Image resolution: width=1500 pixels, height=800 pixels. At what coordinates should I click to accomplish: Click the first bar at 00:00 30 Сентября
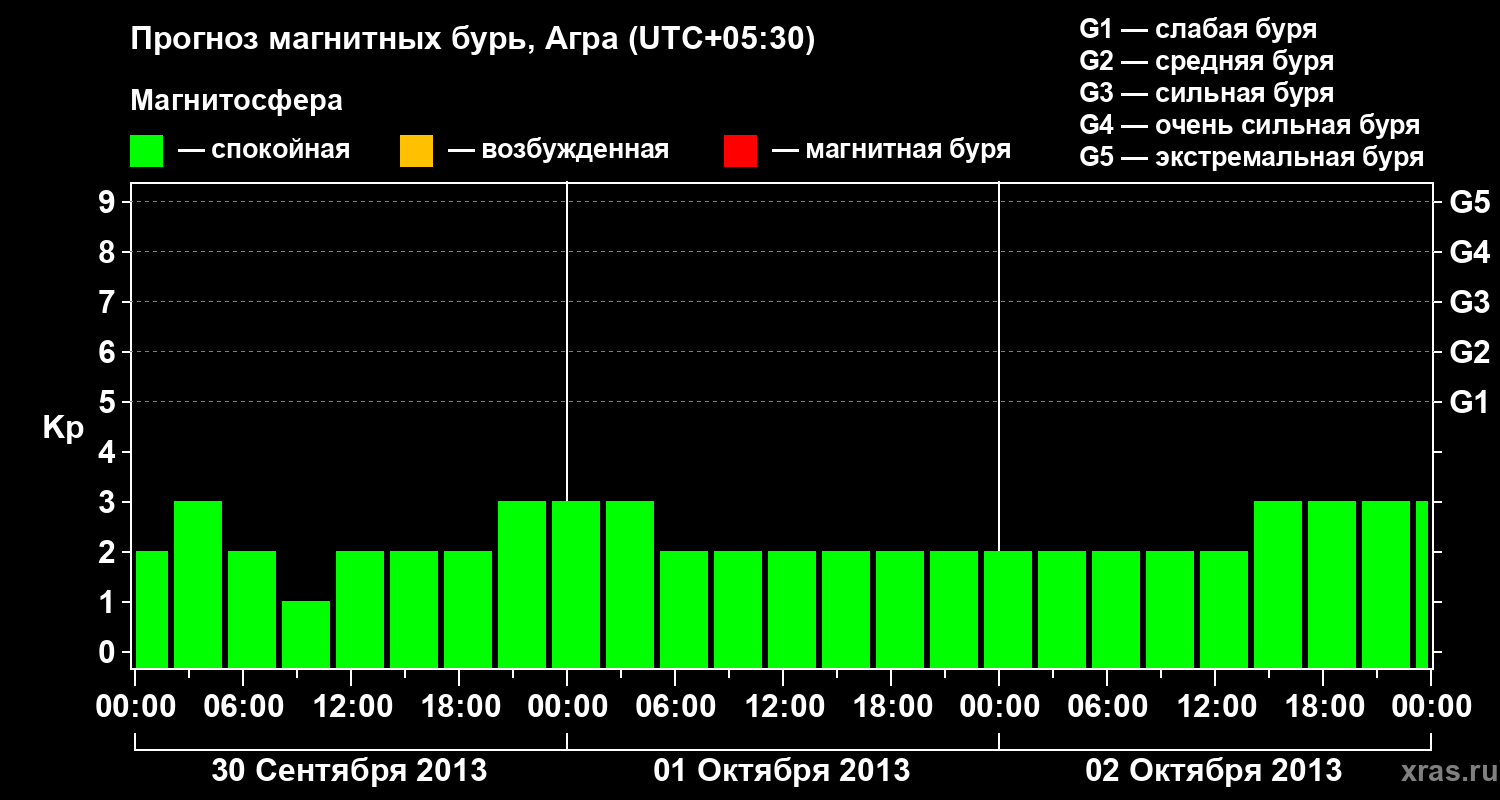point(152,609)
